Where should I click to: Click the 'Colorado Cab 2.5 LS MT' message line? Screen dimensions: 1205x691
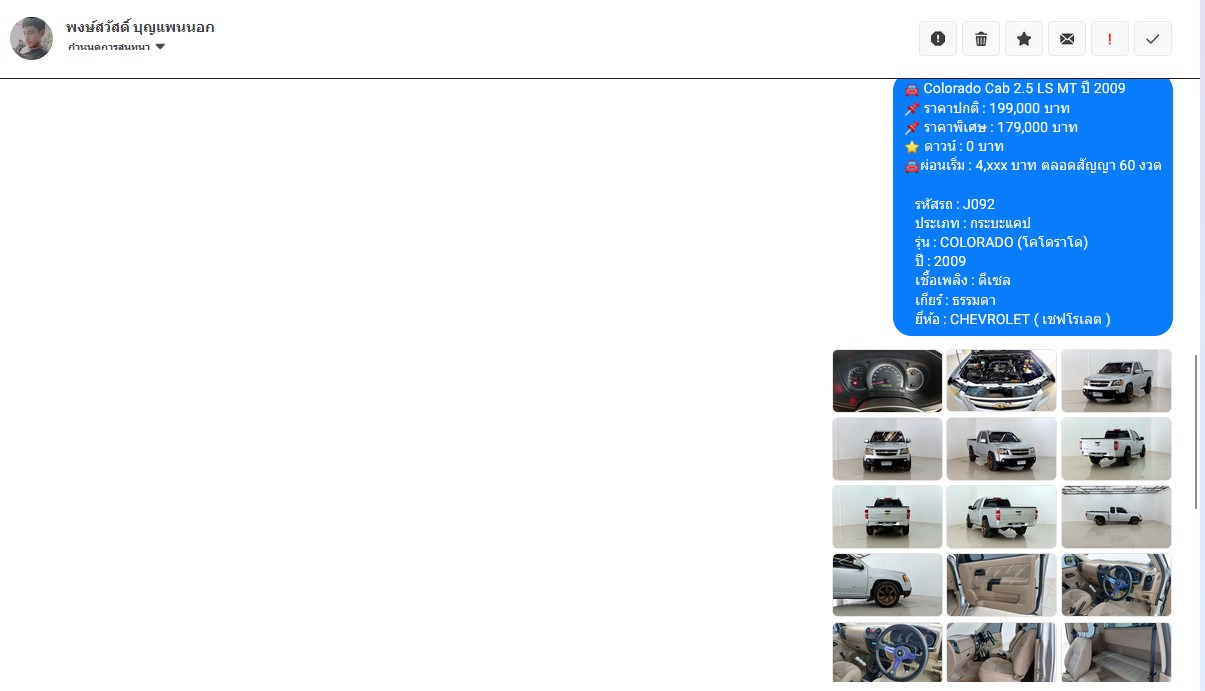pos(1014,88)
